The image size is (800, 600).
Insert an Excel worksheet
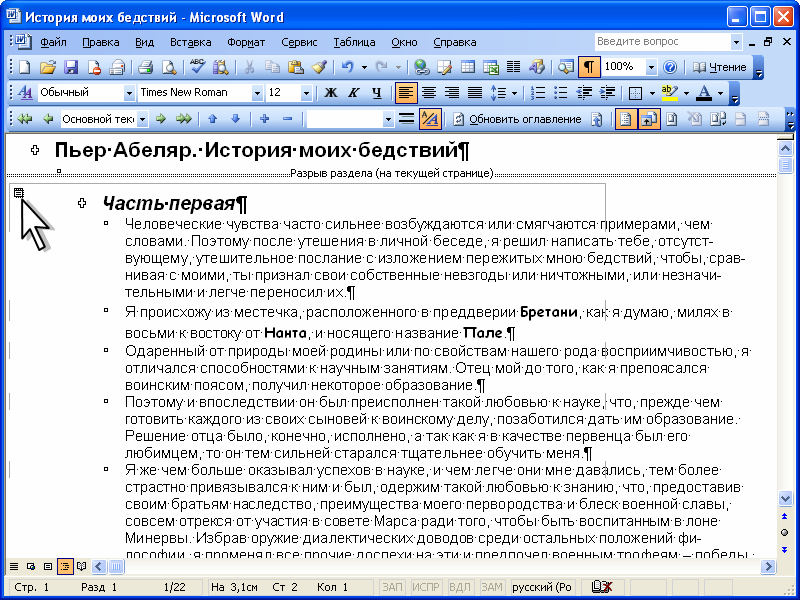pos(490,67)
